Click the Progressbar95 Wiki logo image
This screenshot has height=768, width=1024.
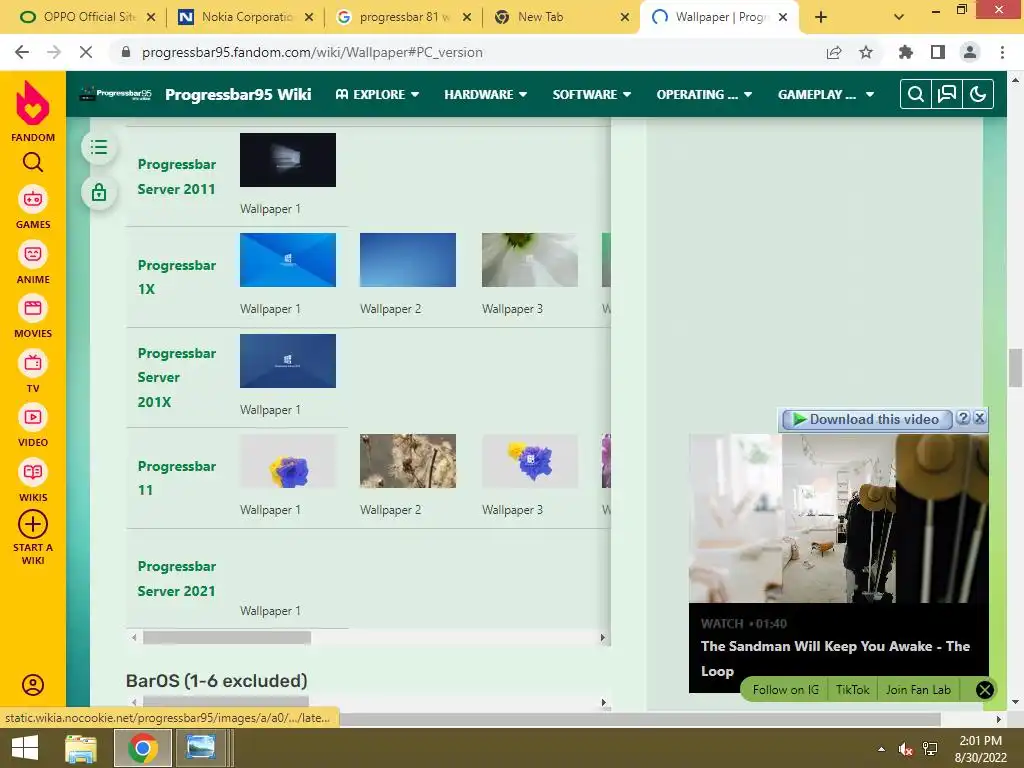click(116, 94)
